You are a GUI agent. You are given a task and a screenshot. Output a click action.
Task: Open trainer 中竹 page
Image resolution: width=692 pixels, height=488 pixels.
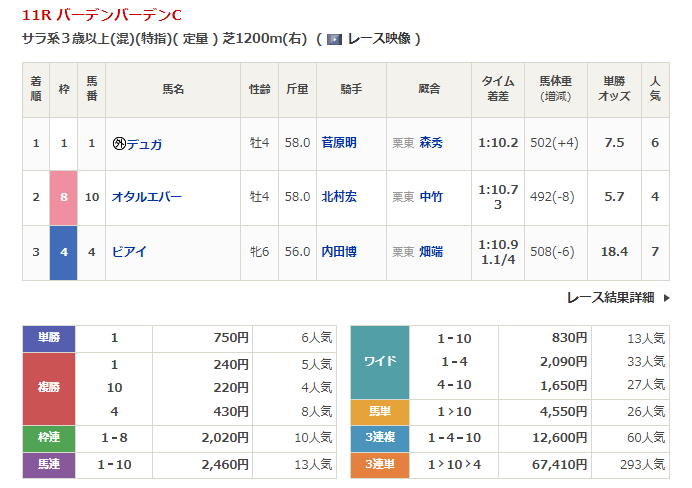(x=431, y=197)
